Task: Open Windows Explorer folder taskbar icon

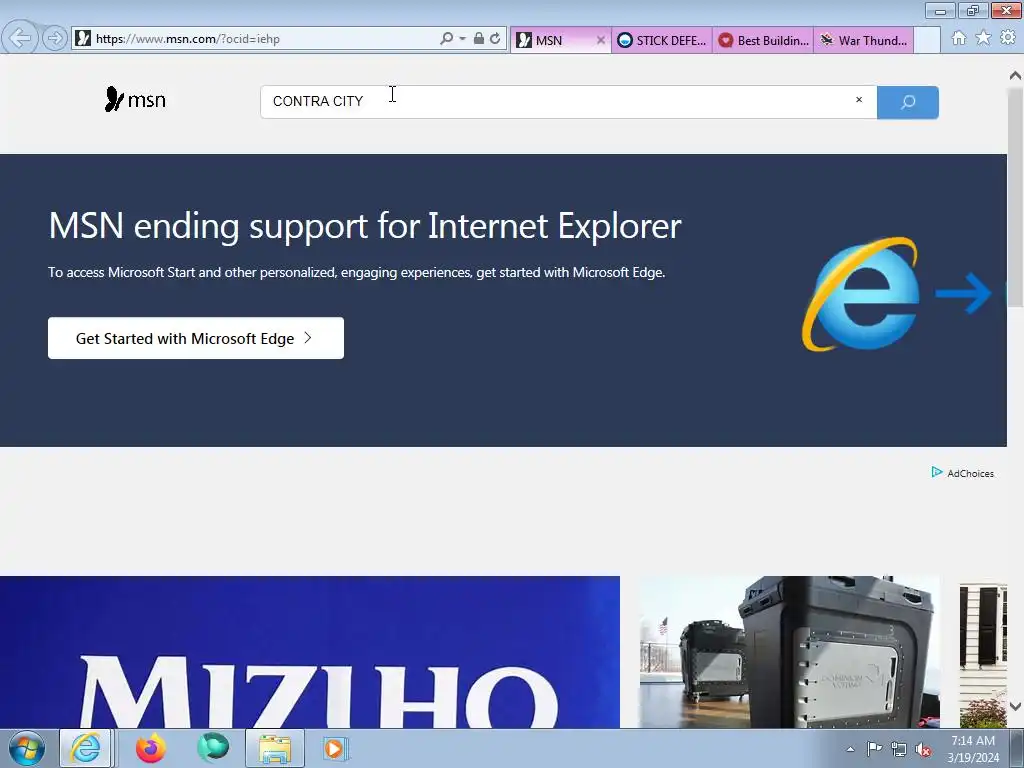Action: 275,748
